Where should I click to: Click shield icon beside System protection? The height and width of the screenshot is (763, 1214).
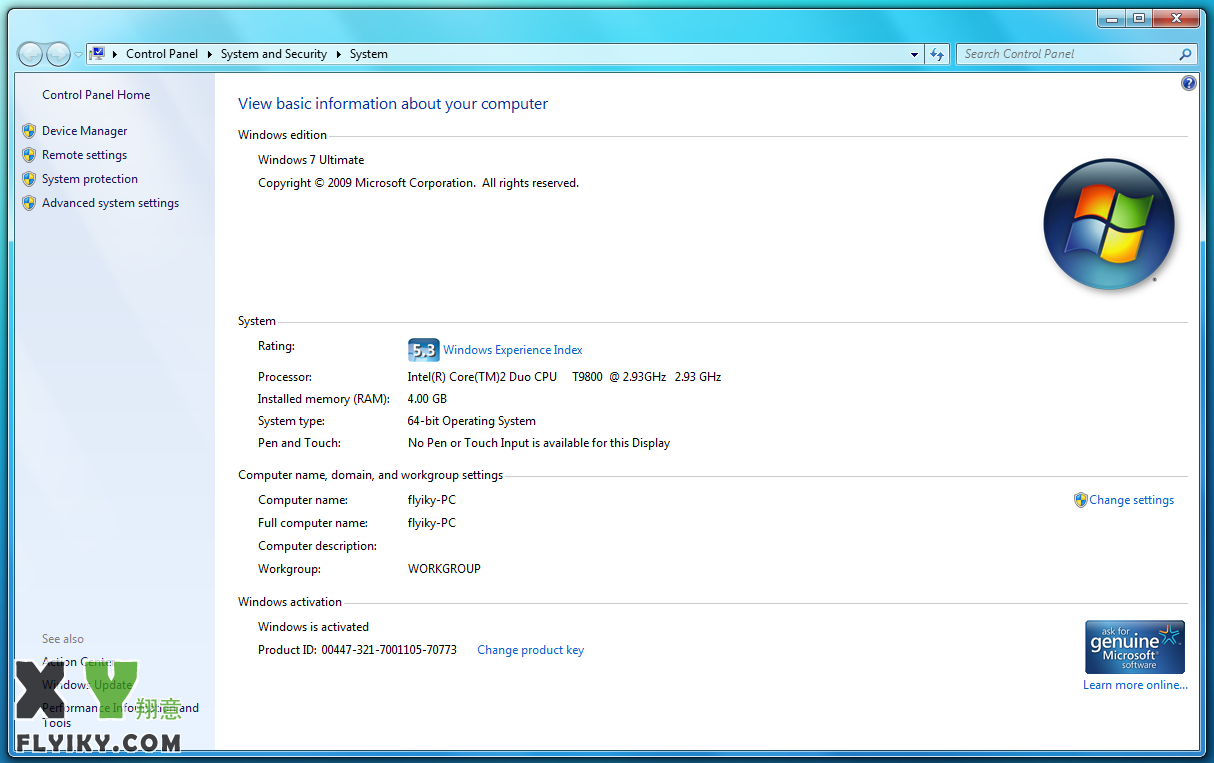(29, 179)
